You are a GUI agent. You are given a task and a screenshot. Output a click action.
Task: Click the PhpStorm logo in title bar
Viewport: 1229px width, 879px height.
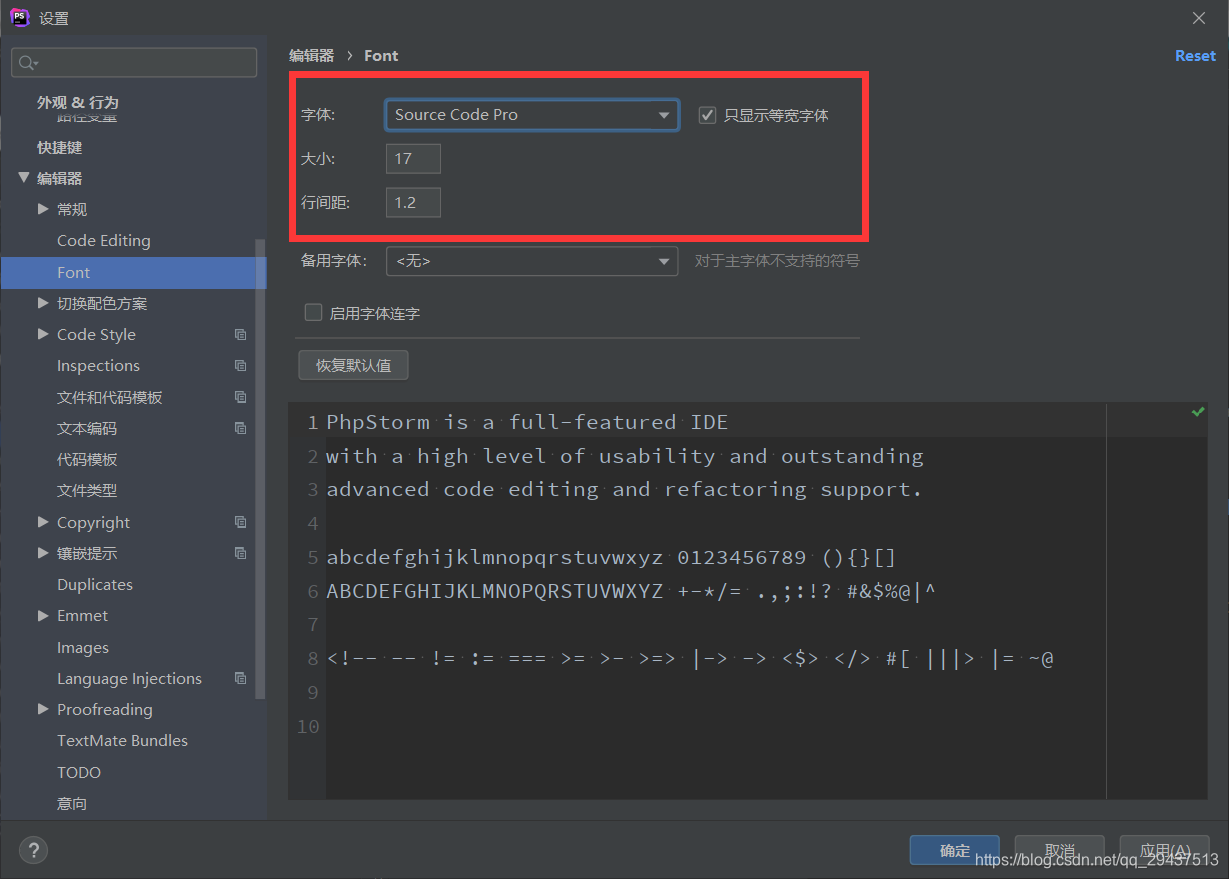tap(19, 18)
